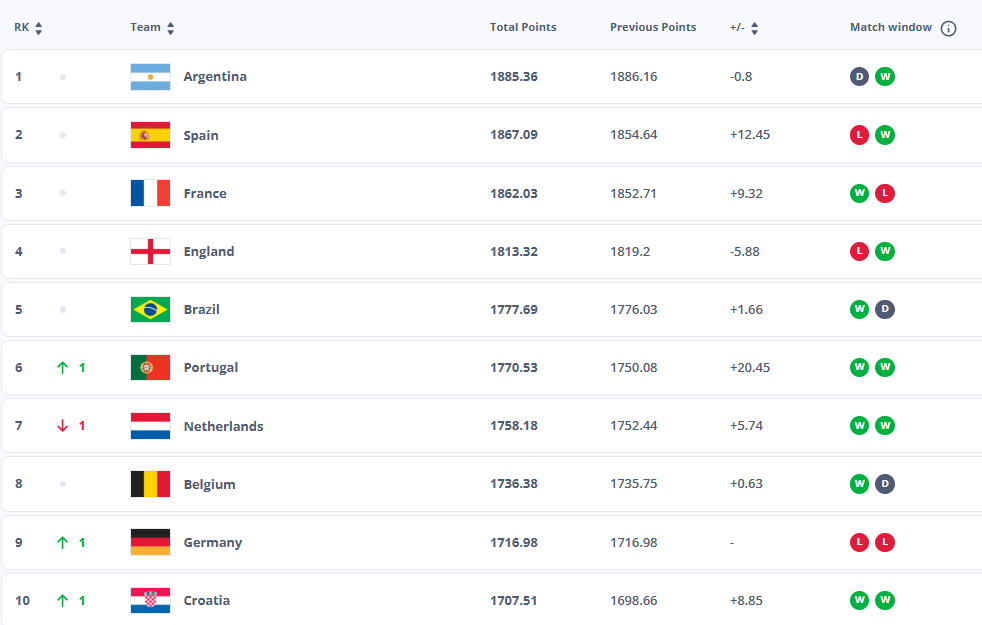Click Croatia's flag icon
982x625 pixels.
(150, 600)
